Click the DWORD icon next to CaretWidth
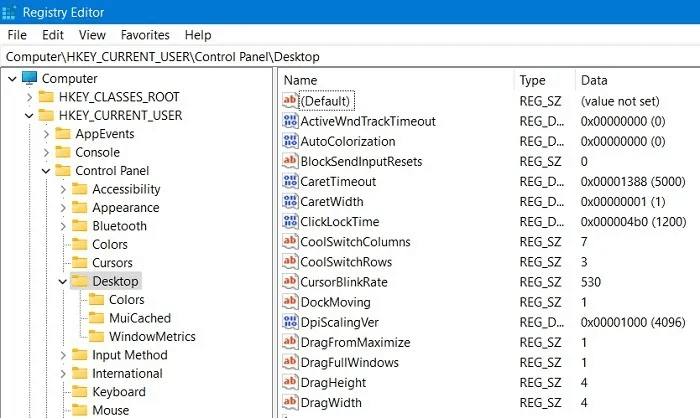The image size is (700, 418). tap(291, 201)
